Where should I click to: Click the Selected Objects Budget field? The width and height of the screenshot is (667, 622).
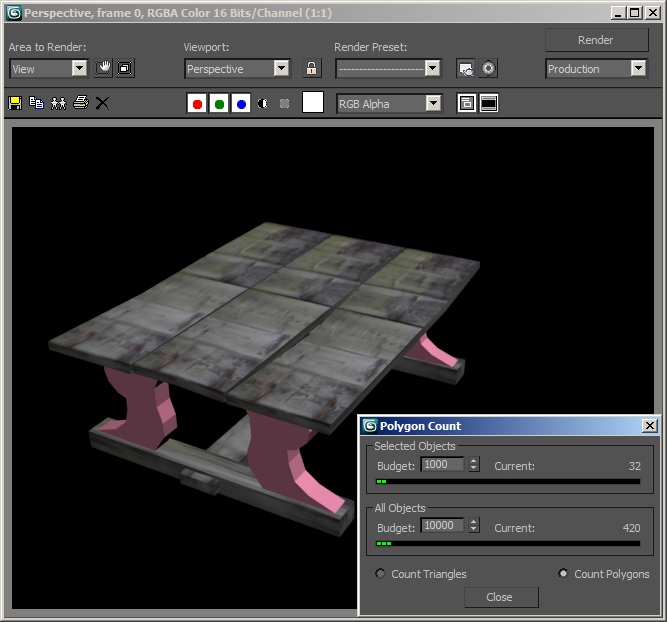tap(442, 464)
